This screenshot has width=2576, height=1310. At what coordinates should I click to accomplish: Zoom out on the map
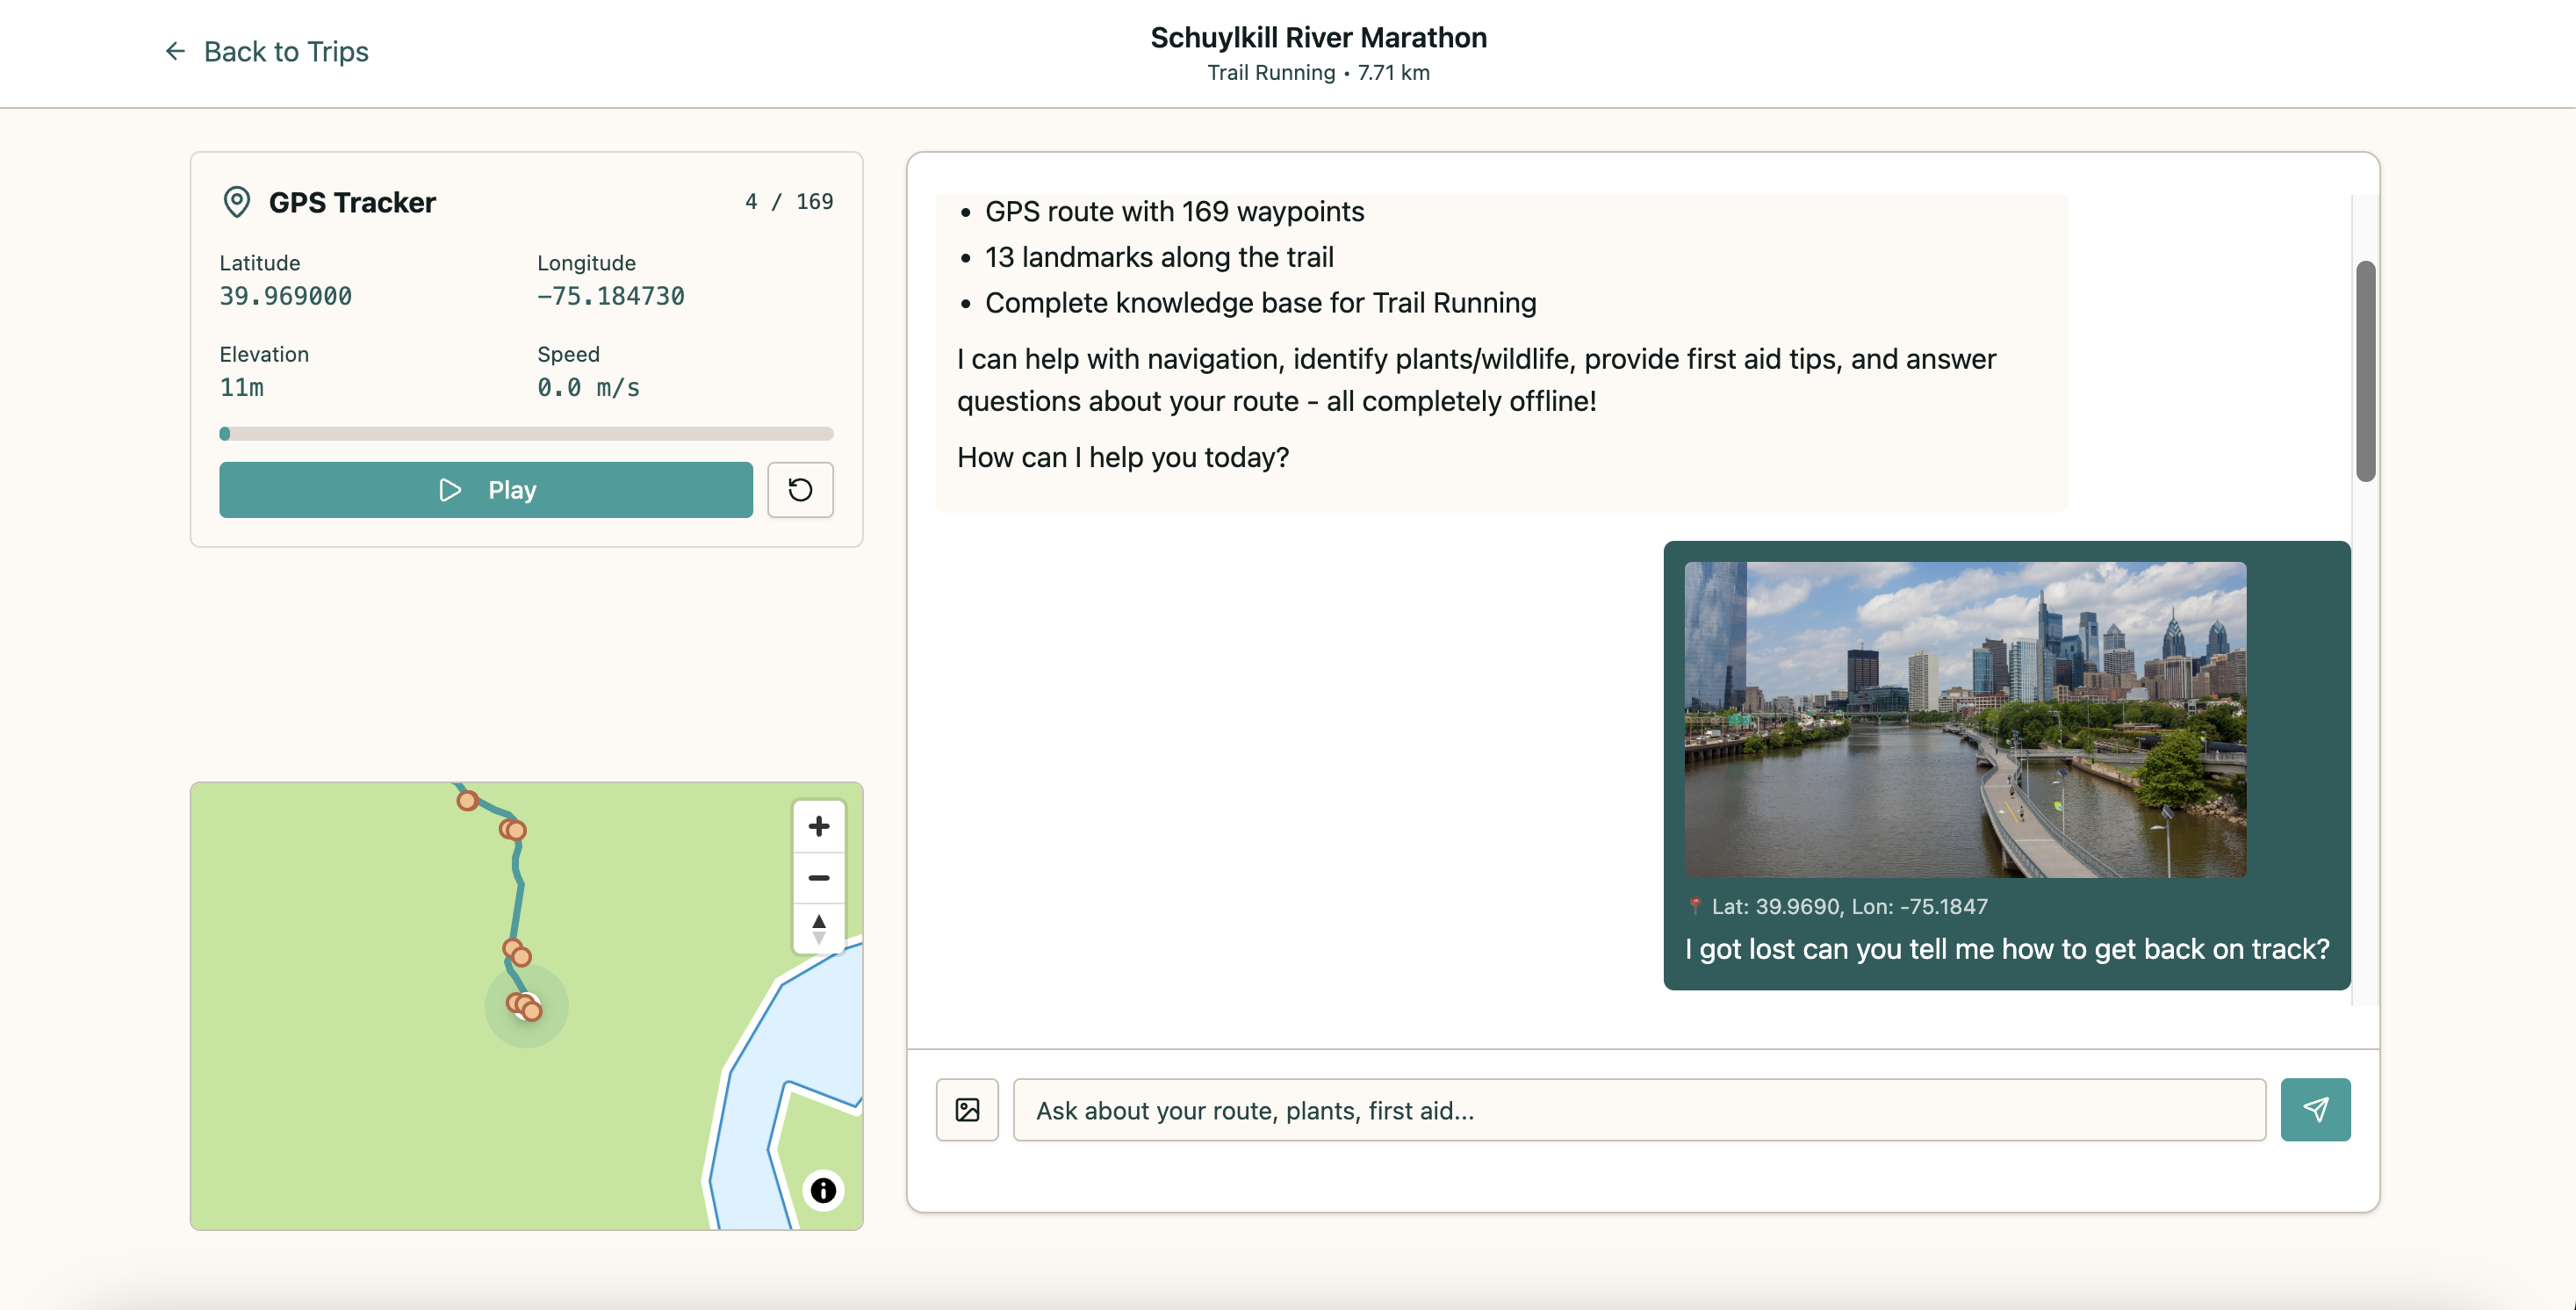(x=818, y=878)
